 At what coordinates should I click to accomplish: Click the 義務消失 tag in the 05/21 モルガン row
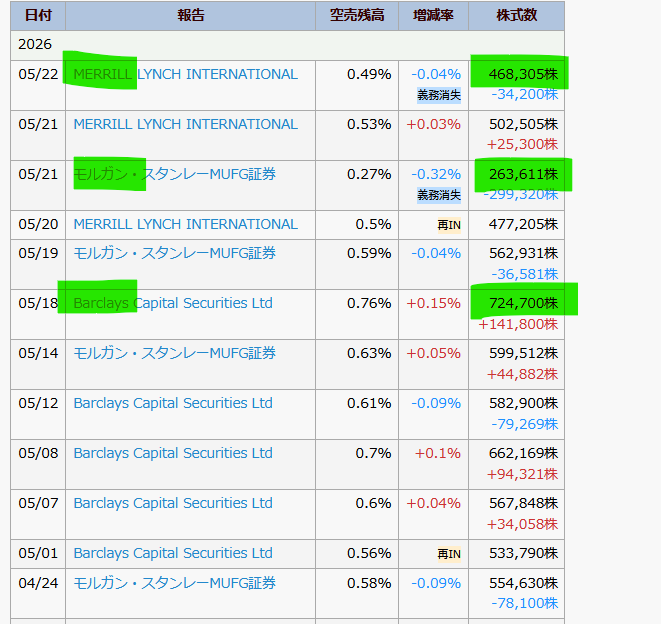click(439, 195)
